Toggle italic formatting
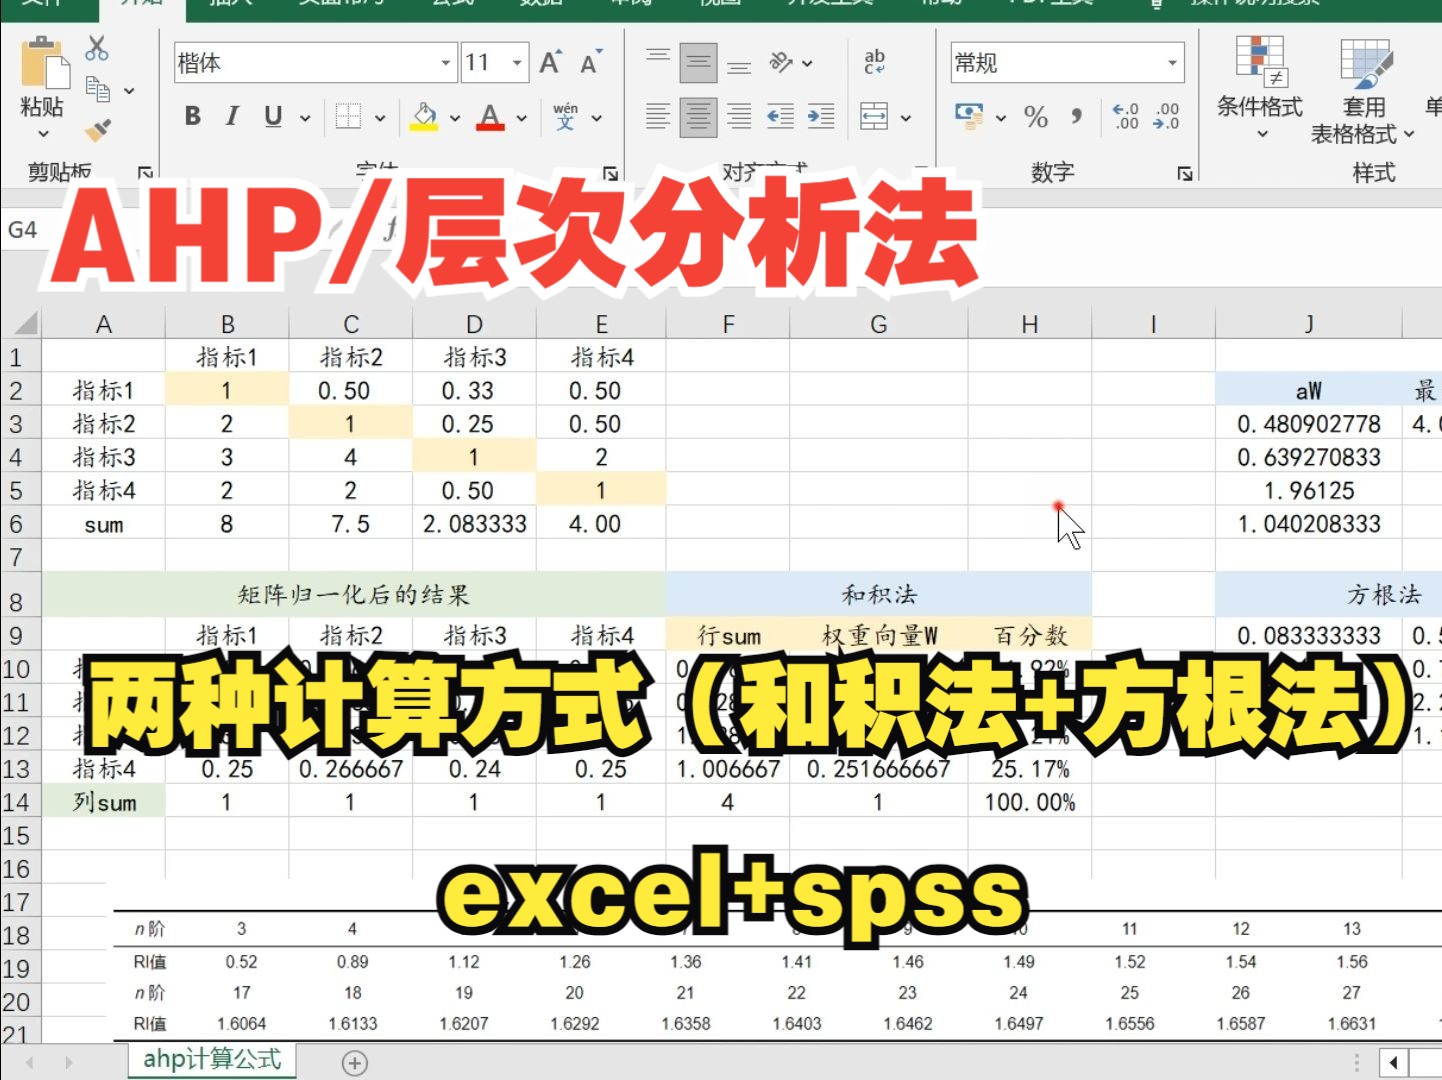Screen dimensions: 1442x1080 (232, 117)
